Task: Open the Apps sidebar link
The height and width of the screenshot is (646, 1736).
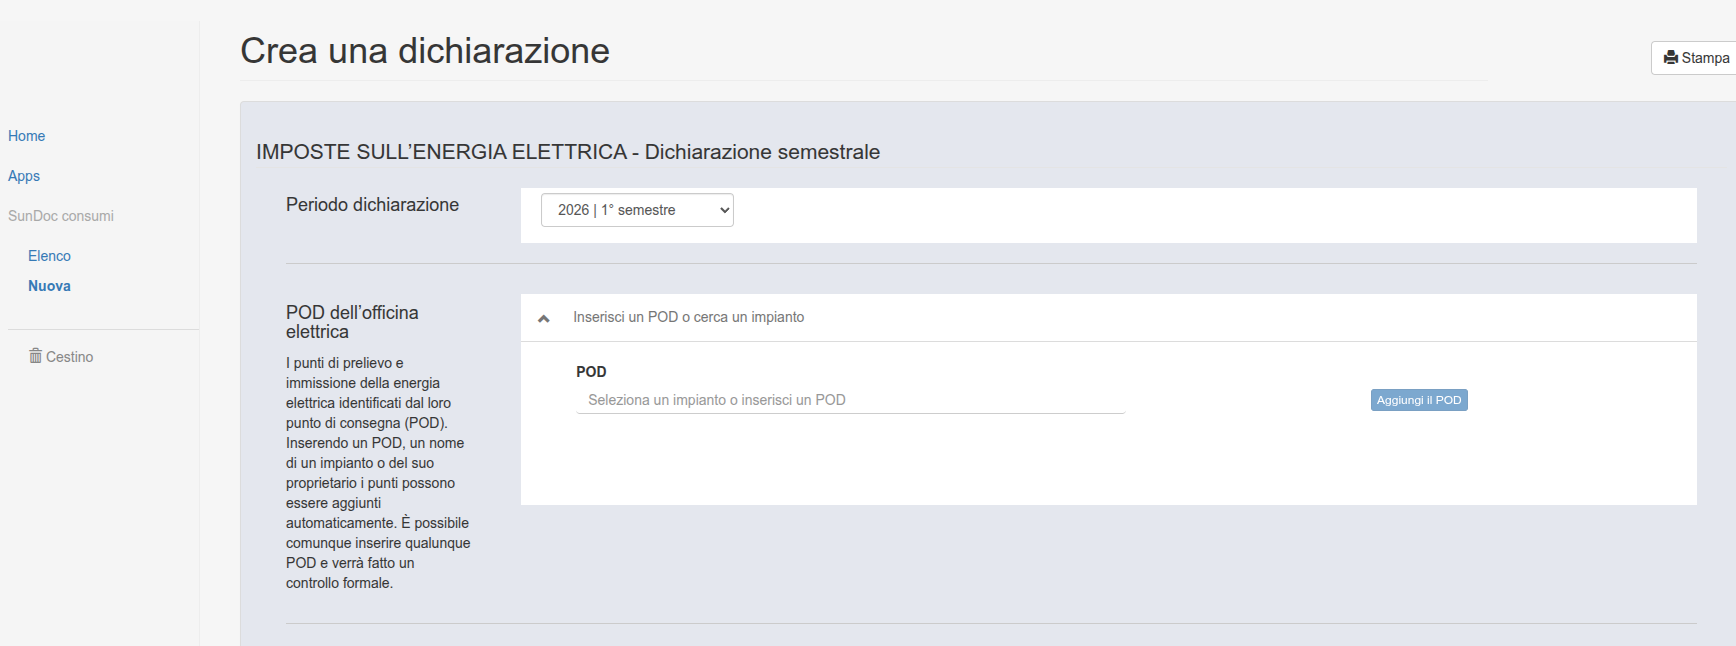Action: coord(24,176)
